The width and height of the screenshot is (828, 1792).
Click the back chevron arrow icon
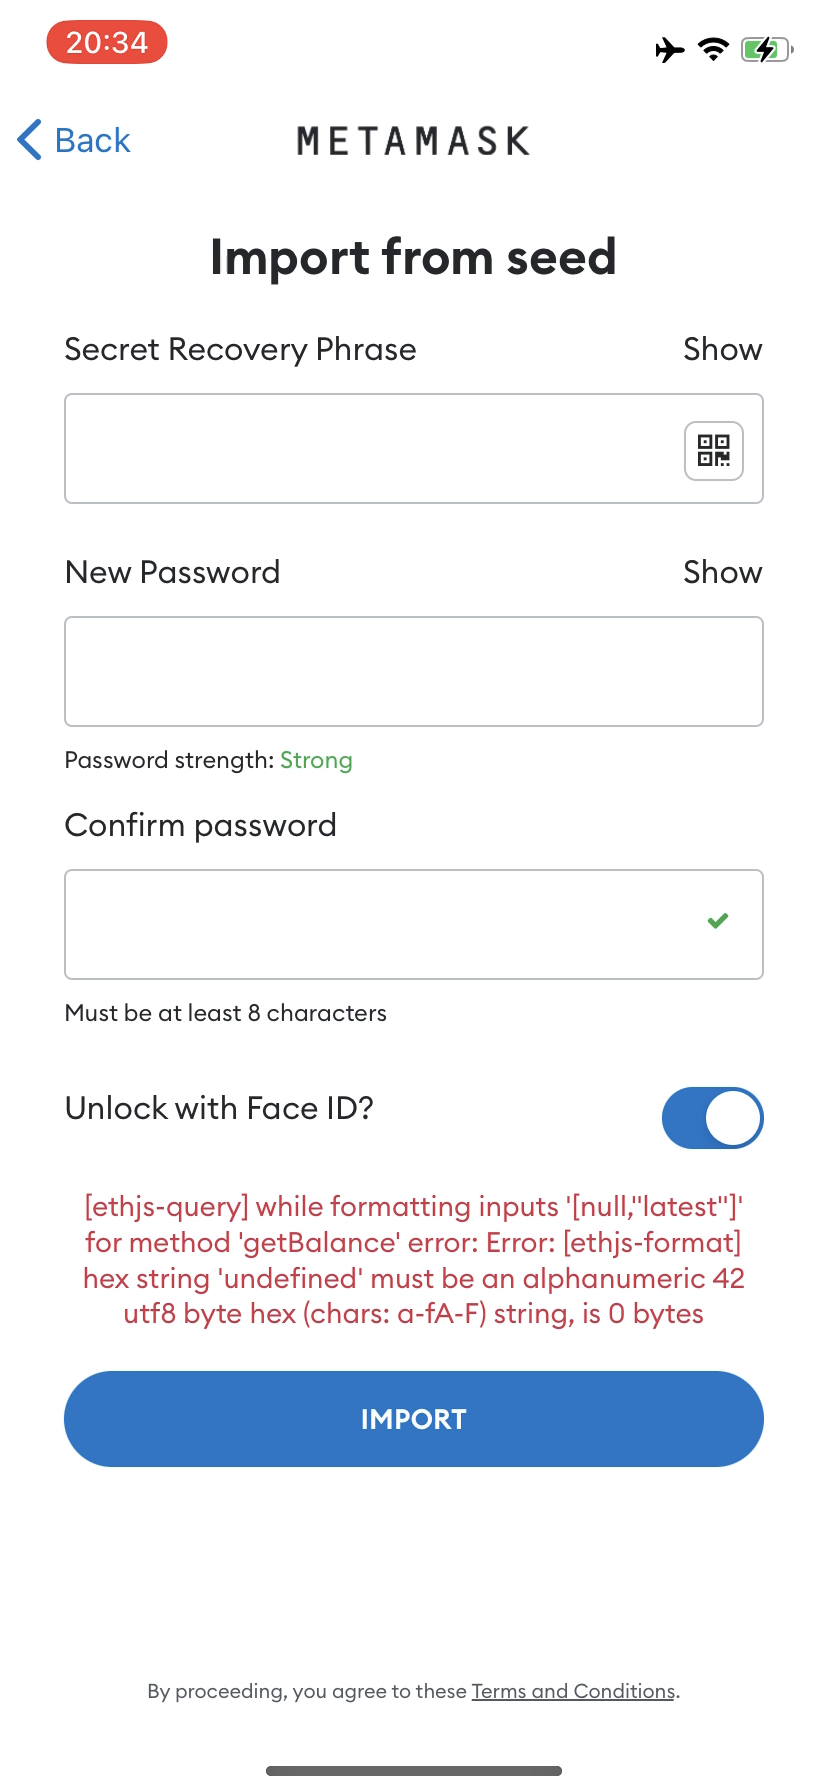[28, 140]
